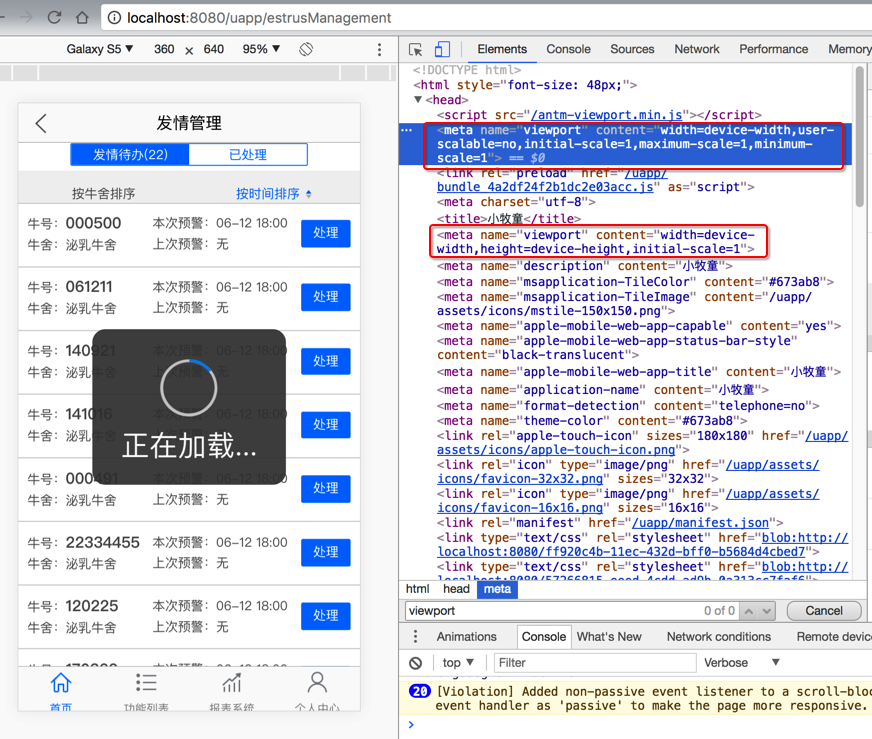Click 处理 for cow 061211

coord(325,297)
